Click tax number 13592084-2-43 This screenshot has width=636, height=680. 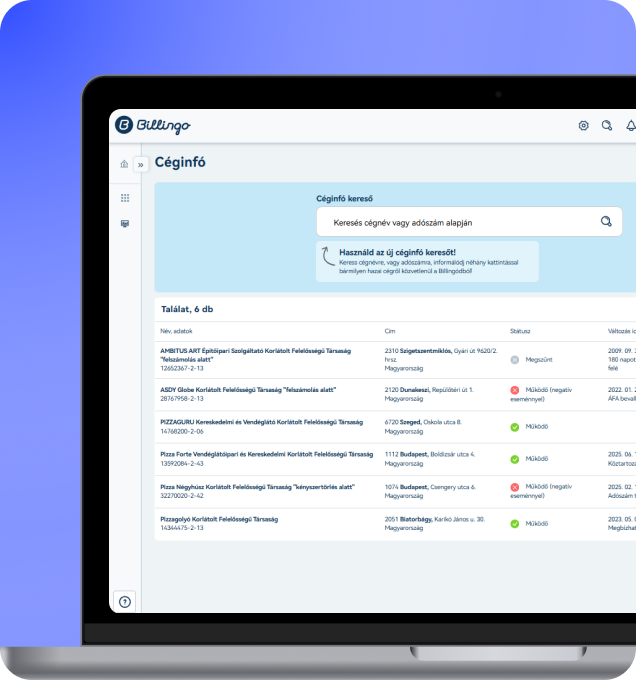[x=182, y=464]
